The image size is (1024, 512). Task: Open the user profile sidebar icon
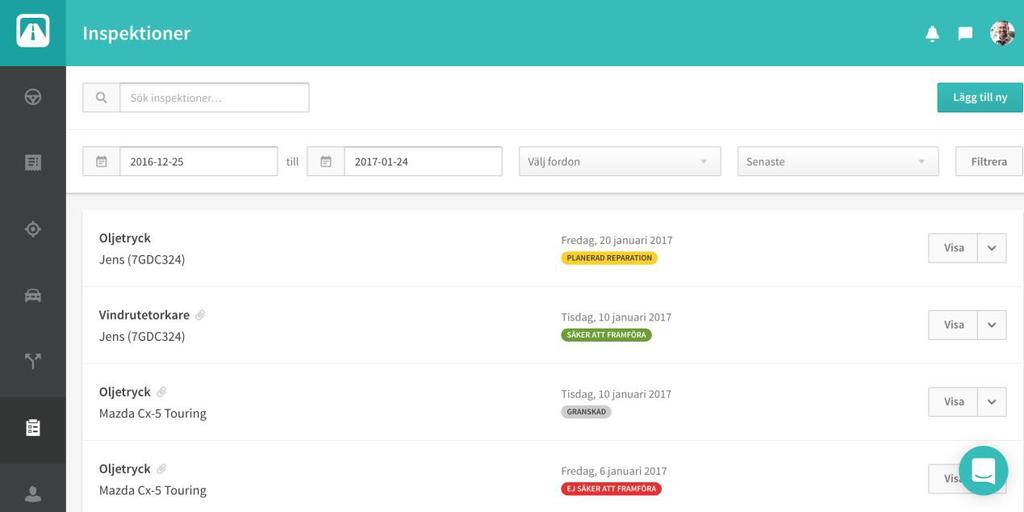[x=33, y=494]
